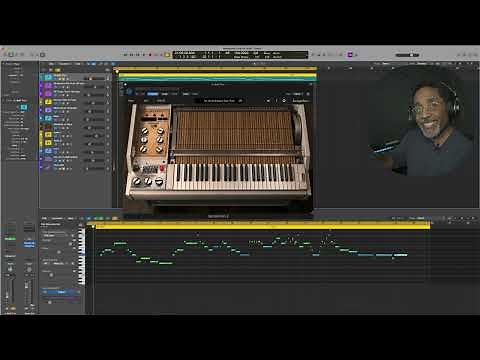The image size is (480, 360).
Task: Click the bottom-left knob of the six-knob group
Action: pyautogui.click(x=143, y=149)
